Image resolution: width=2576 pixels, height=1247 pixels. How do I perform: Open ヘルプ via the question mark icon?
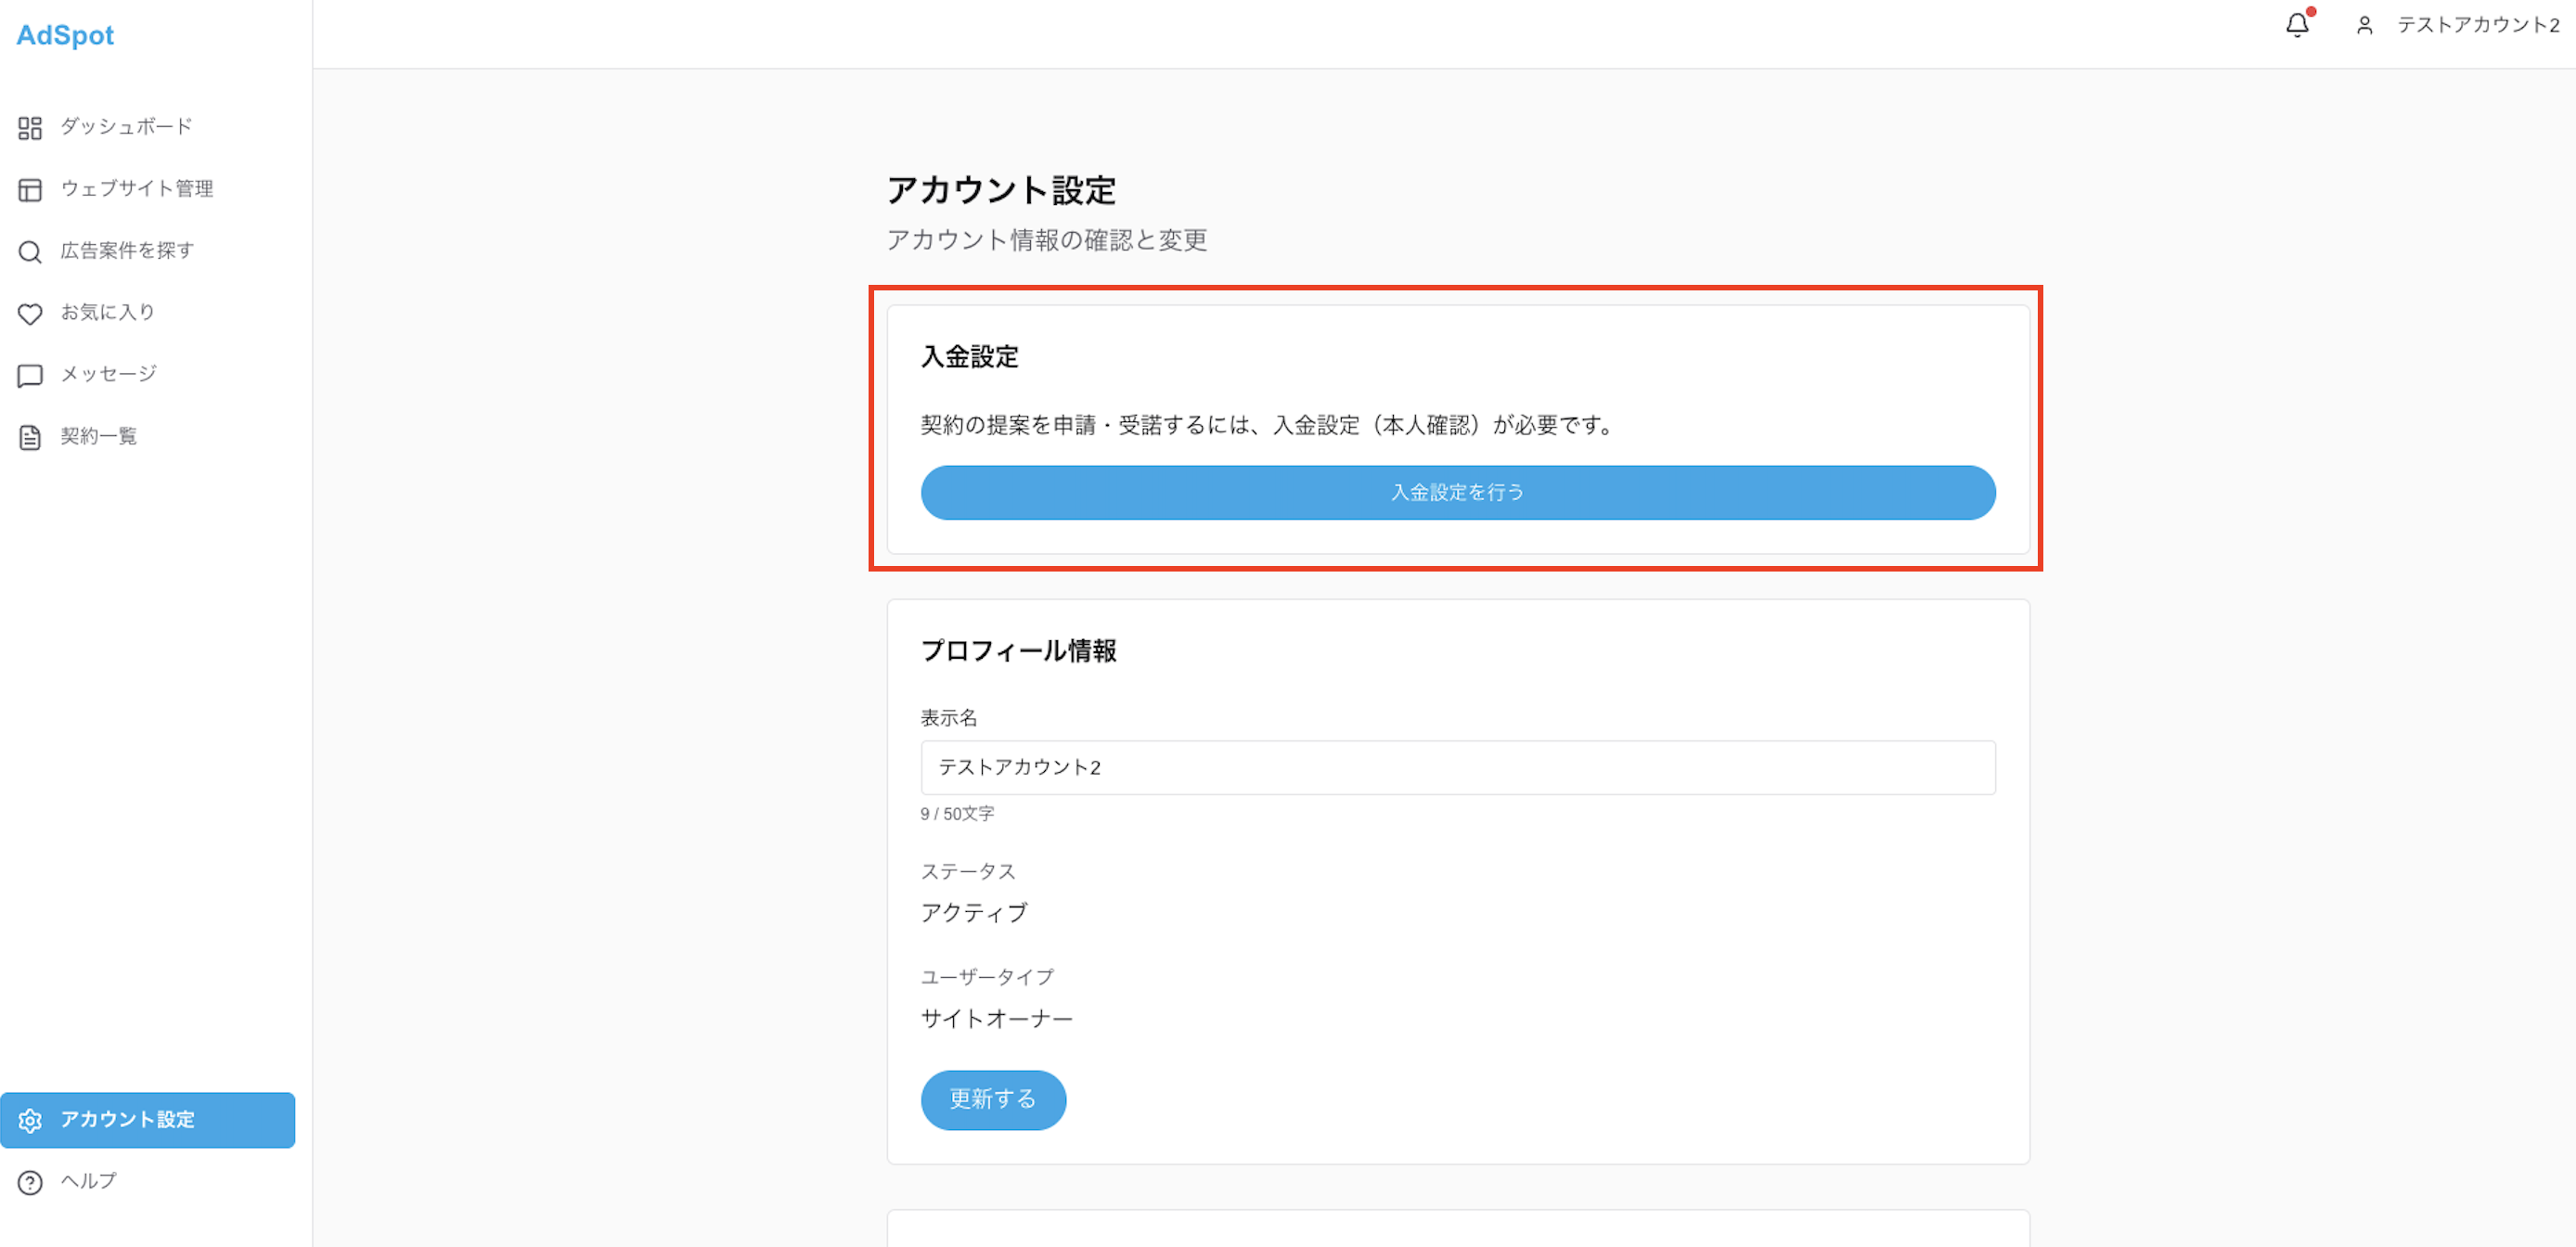(x=30, y=1181)
